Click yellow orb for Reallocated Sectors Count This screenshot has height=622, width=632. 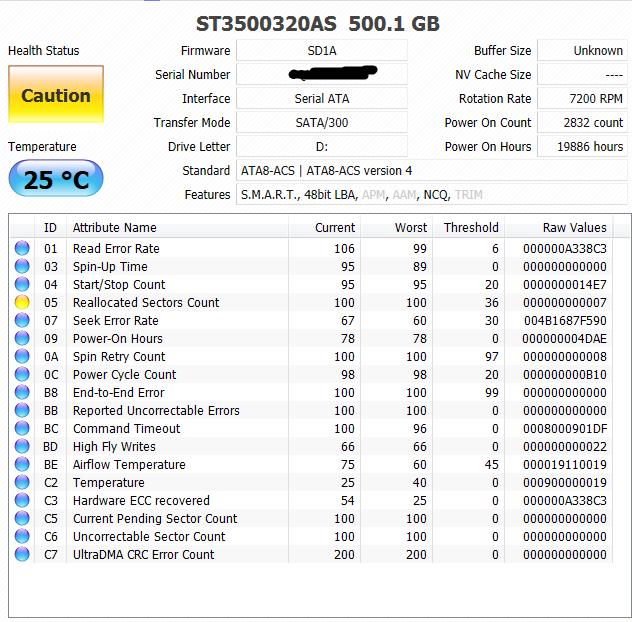pos(22,302)
